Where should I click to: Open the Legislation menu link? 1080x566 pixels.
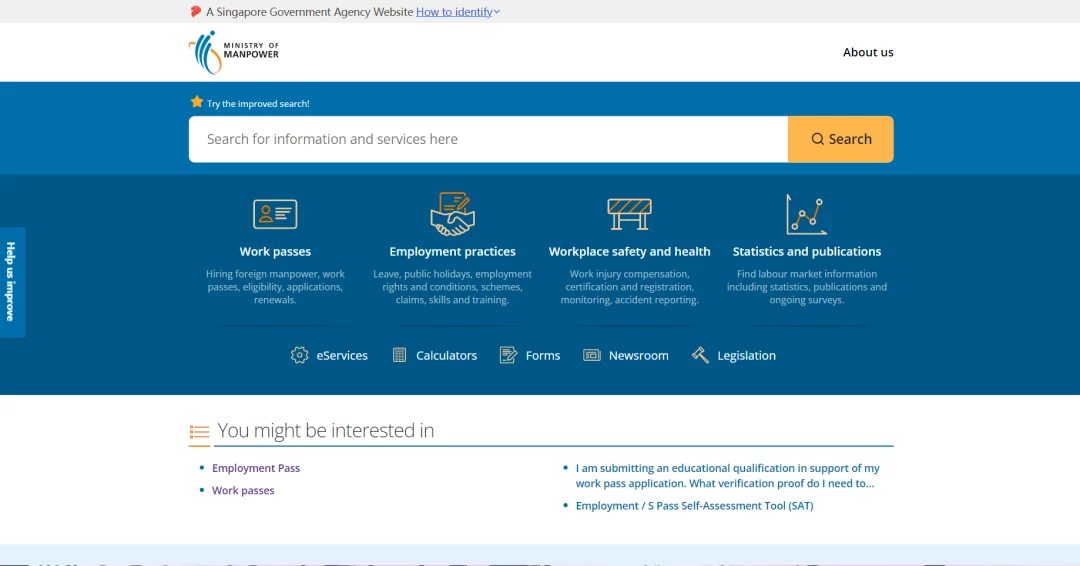pos(747,355)
